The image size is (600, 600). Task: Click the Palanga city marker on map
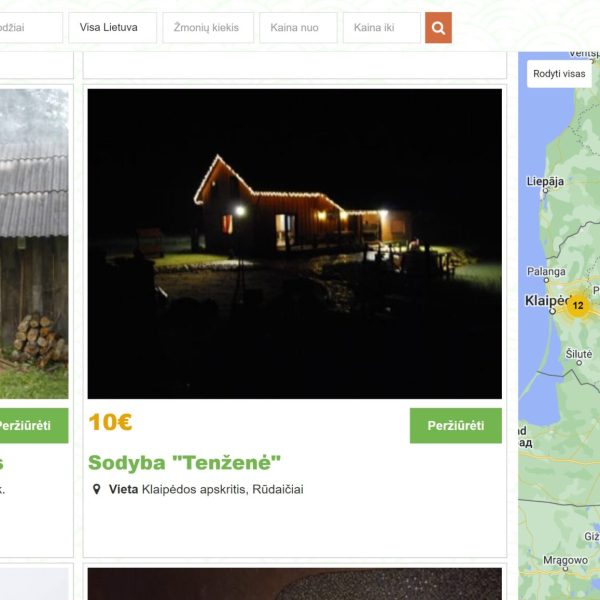point(546,280)
